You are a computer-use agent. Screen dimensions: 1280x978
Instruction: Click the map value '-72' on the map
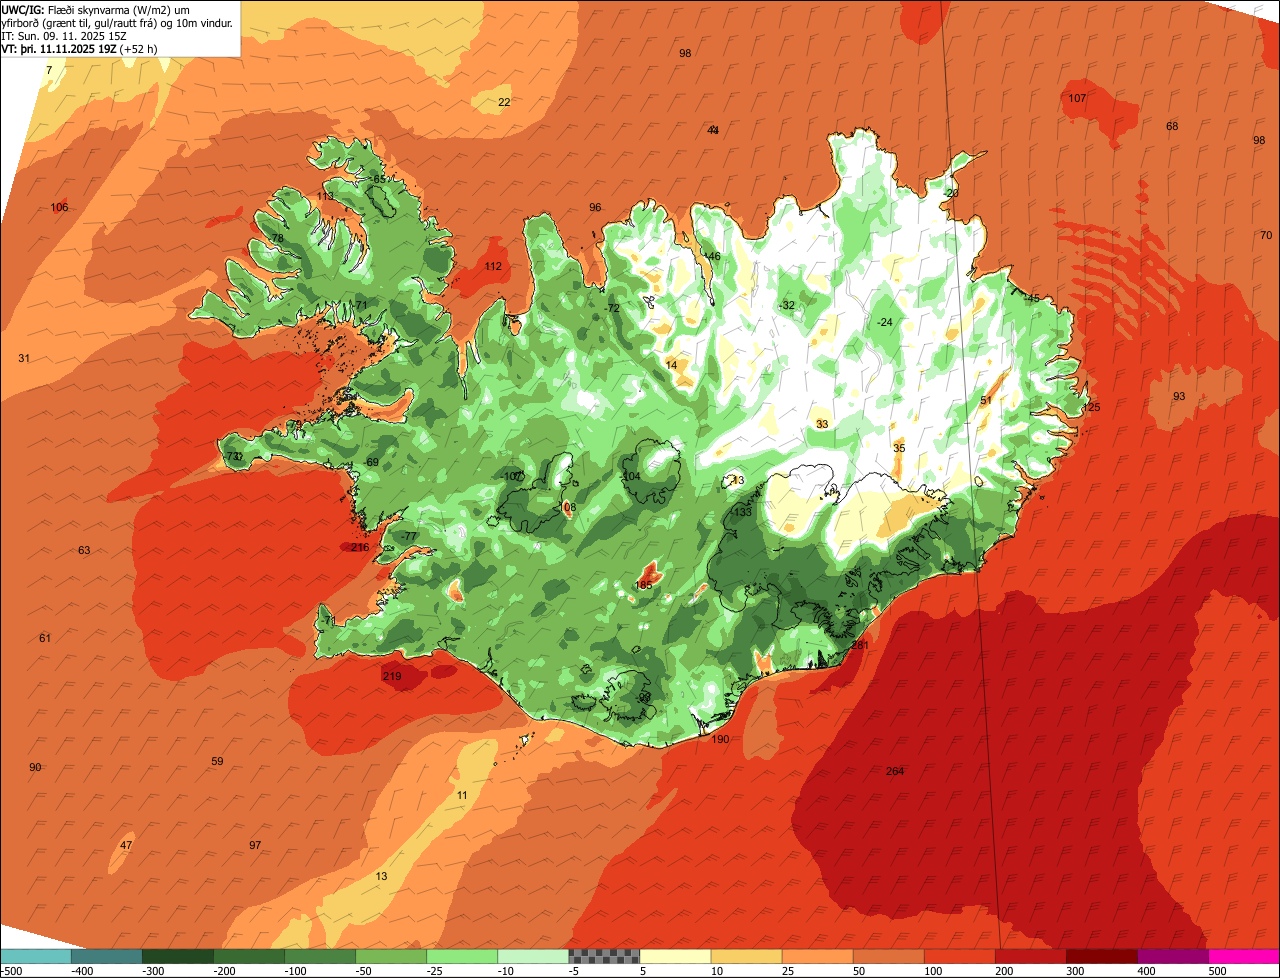tap(612, 308)
